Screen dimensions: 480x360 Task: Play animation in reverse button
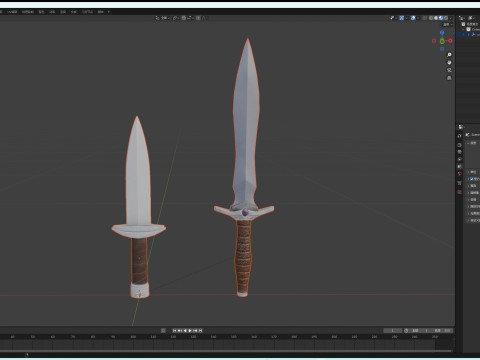[185, 331]
